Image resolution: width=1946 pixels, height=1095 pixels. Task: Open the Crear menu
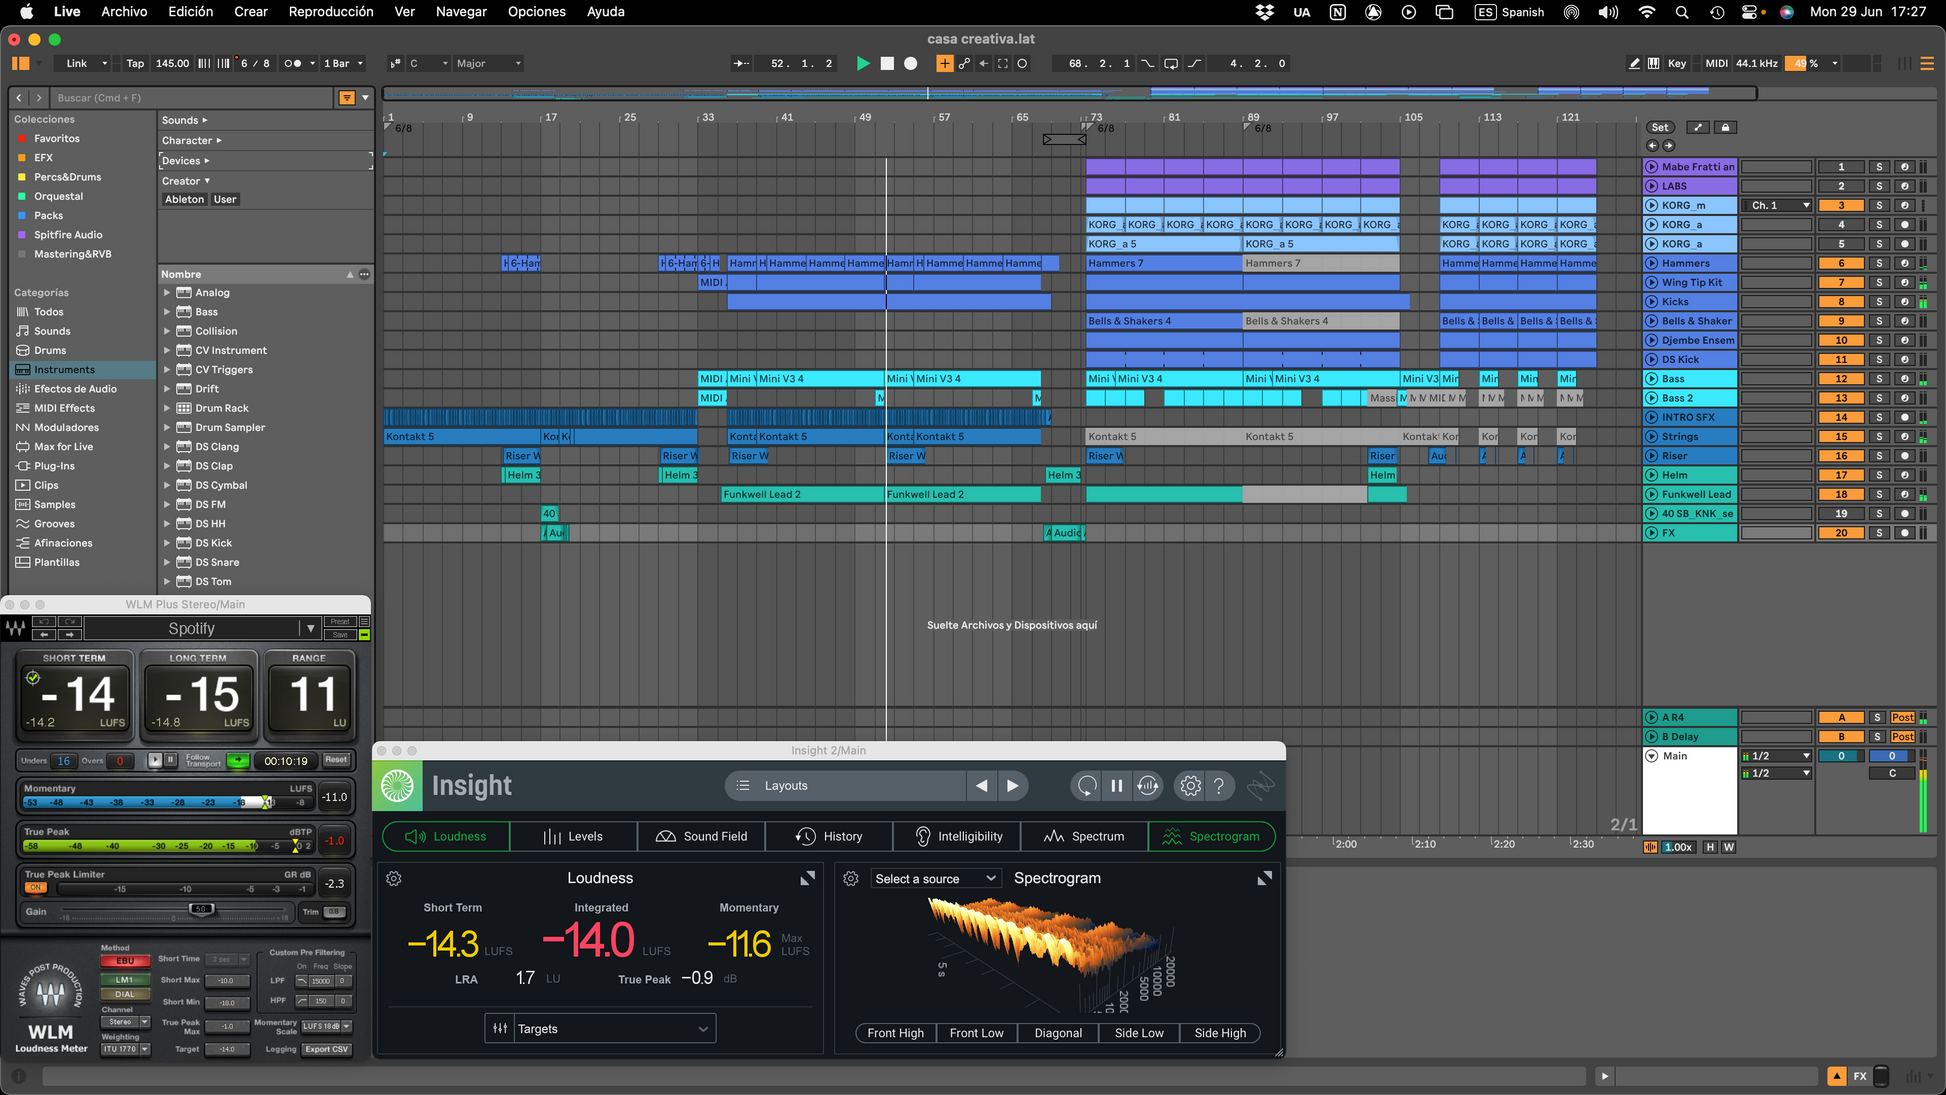250,12
